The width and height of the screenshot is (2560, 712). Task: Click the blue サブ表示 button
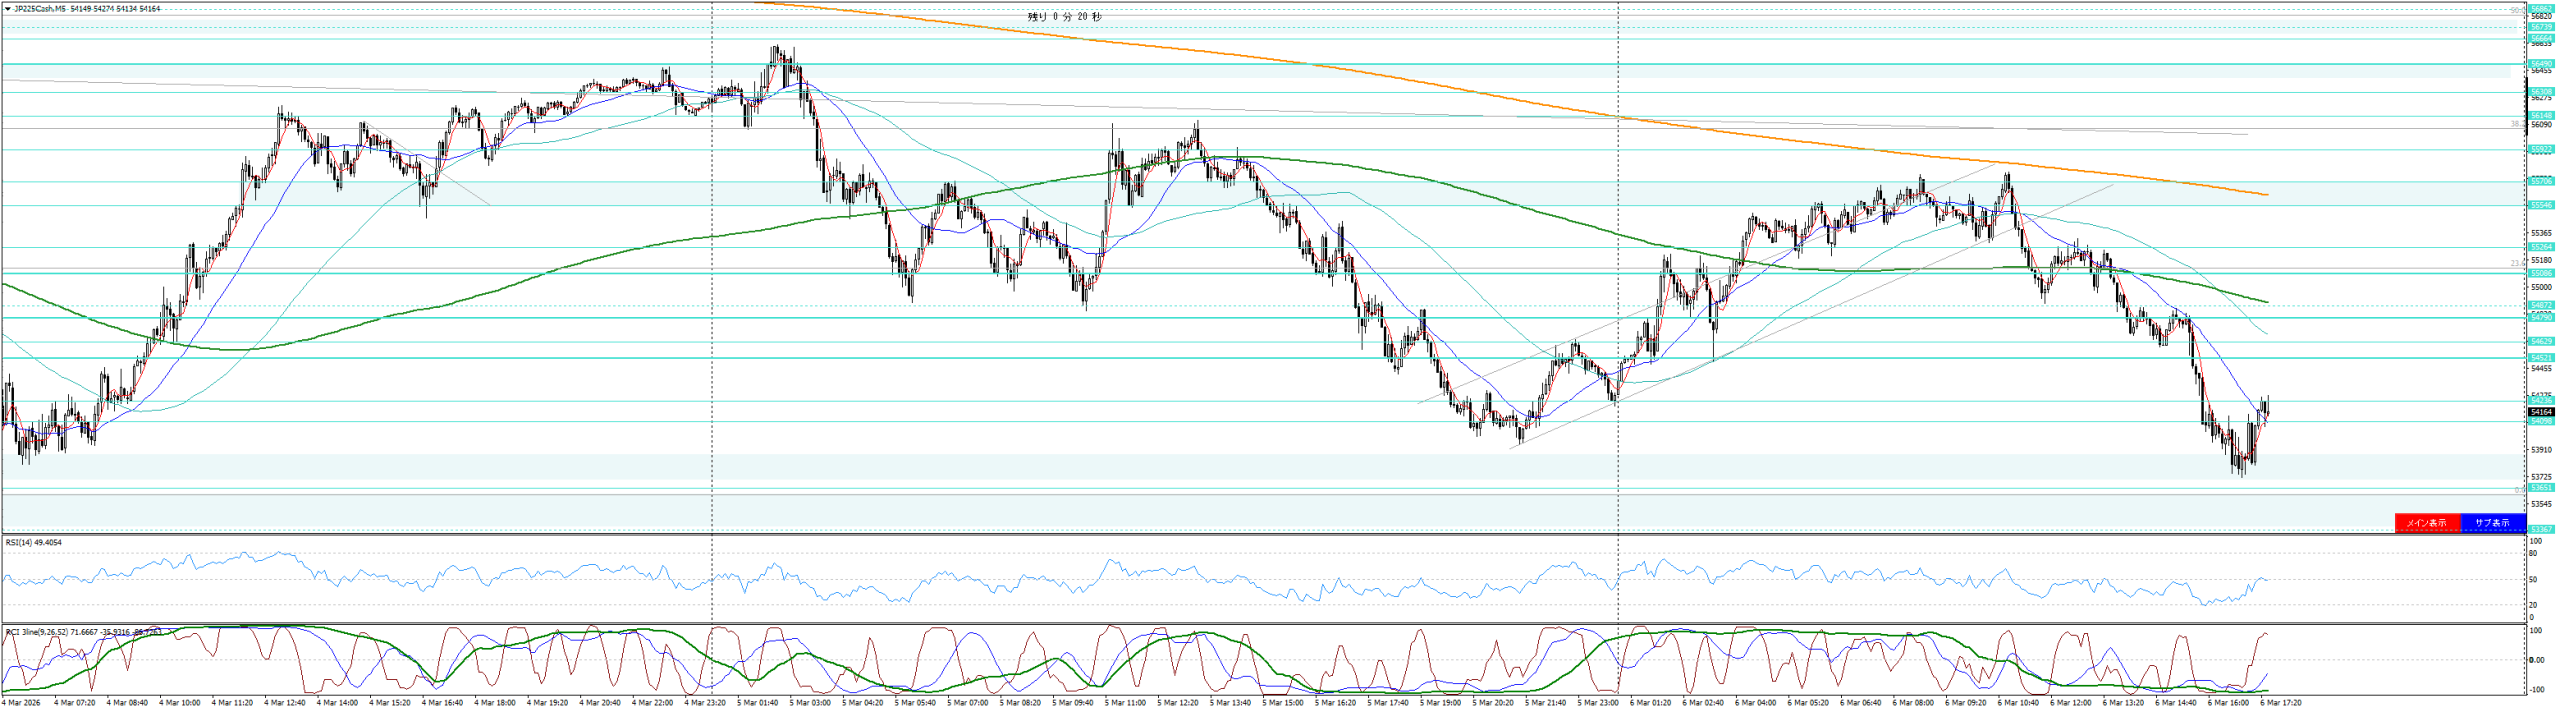pos(2492,523)
